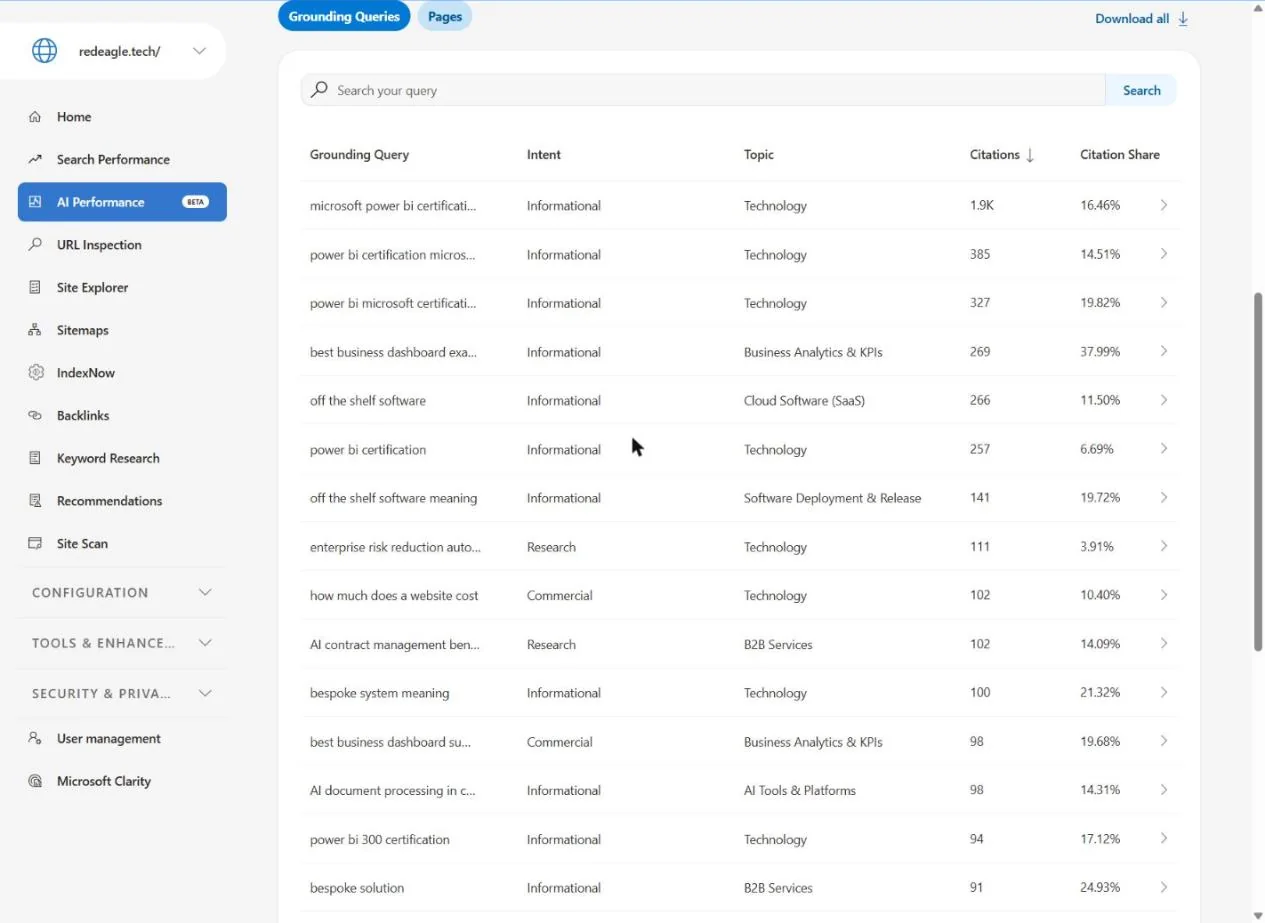Switch to the Pages tab
1265x923 pixels.
point(445,16)
